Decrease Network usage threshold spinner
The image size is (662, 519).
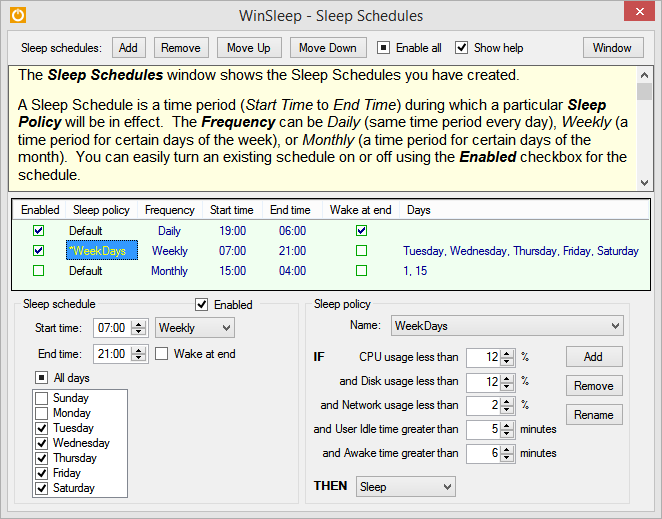pyautogui.click(x=507, y=409)
